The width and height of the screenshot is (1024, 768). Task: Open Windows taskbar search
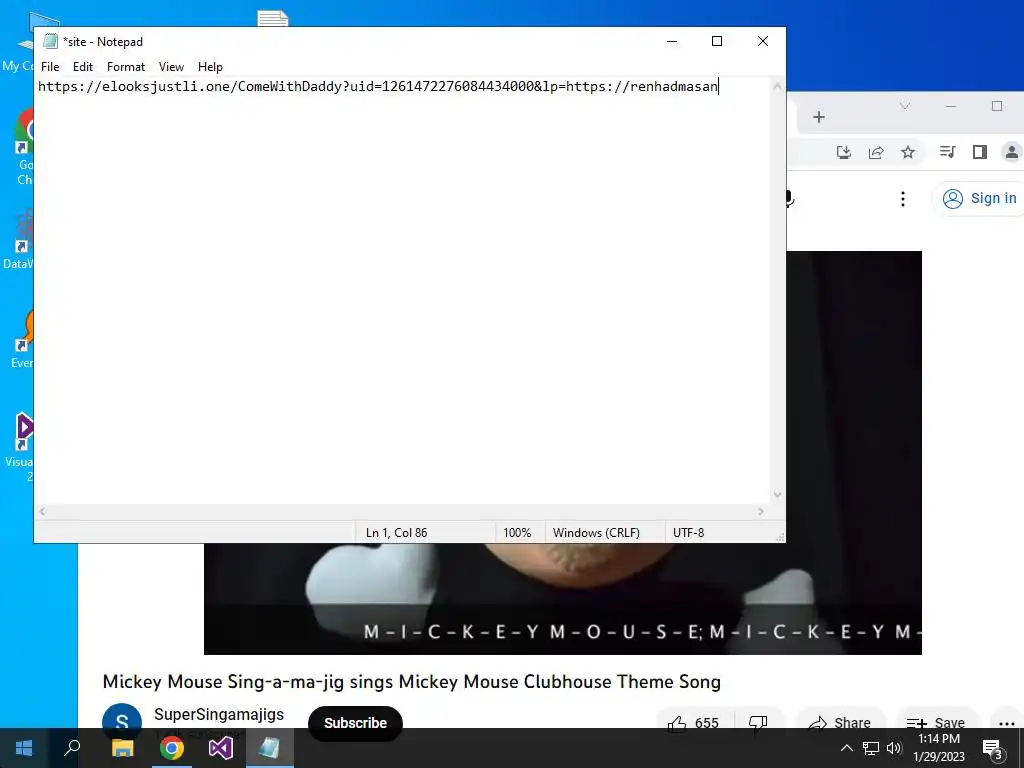72,748
